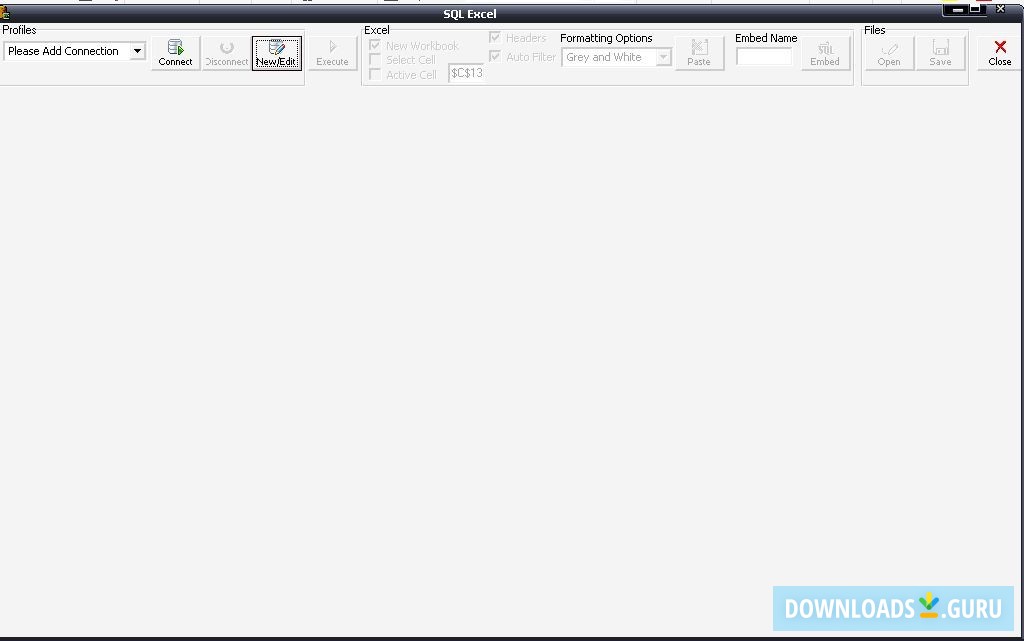Open a file with Open icon

click(x=889, y=53)
